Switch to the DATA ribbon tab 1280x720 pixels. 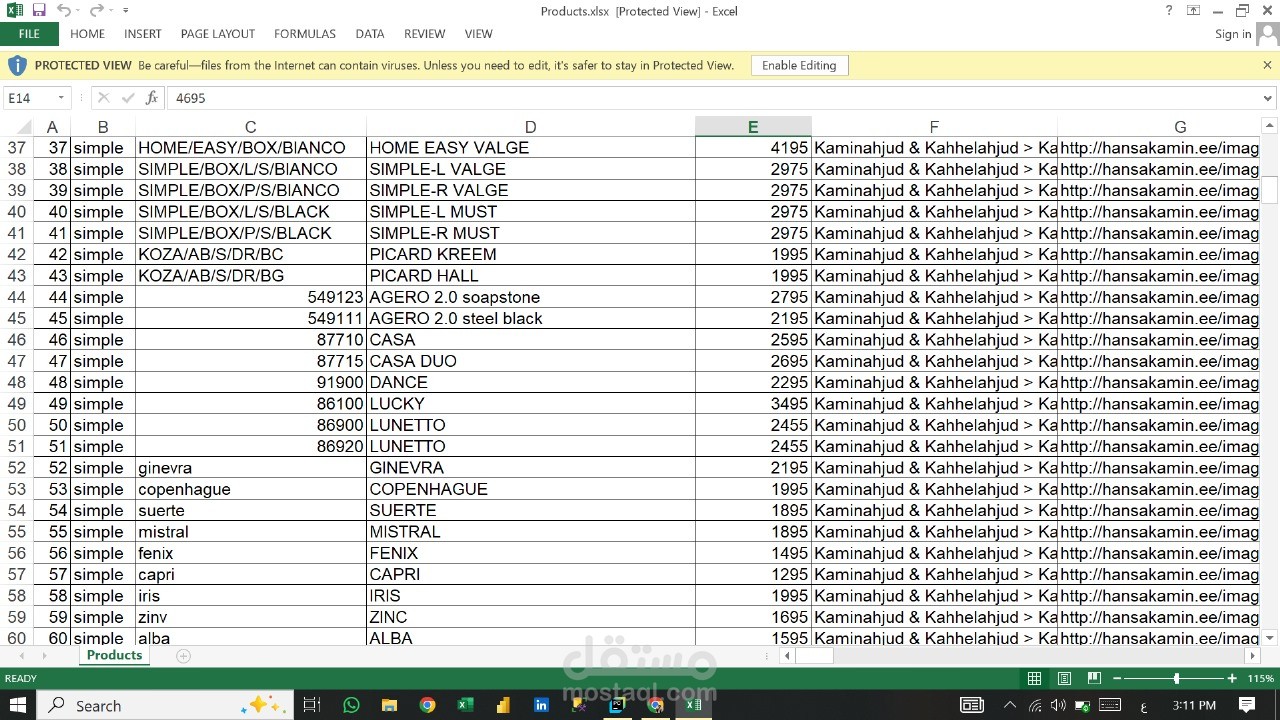tap(370, 34)
